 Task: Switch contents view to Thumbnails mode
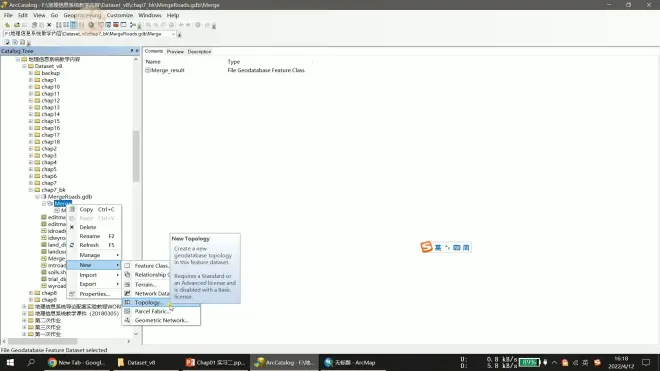coord(81,25)
